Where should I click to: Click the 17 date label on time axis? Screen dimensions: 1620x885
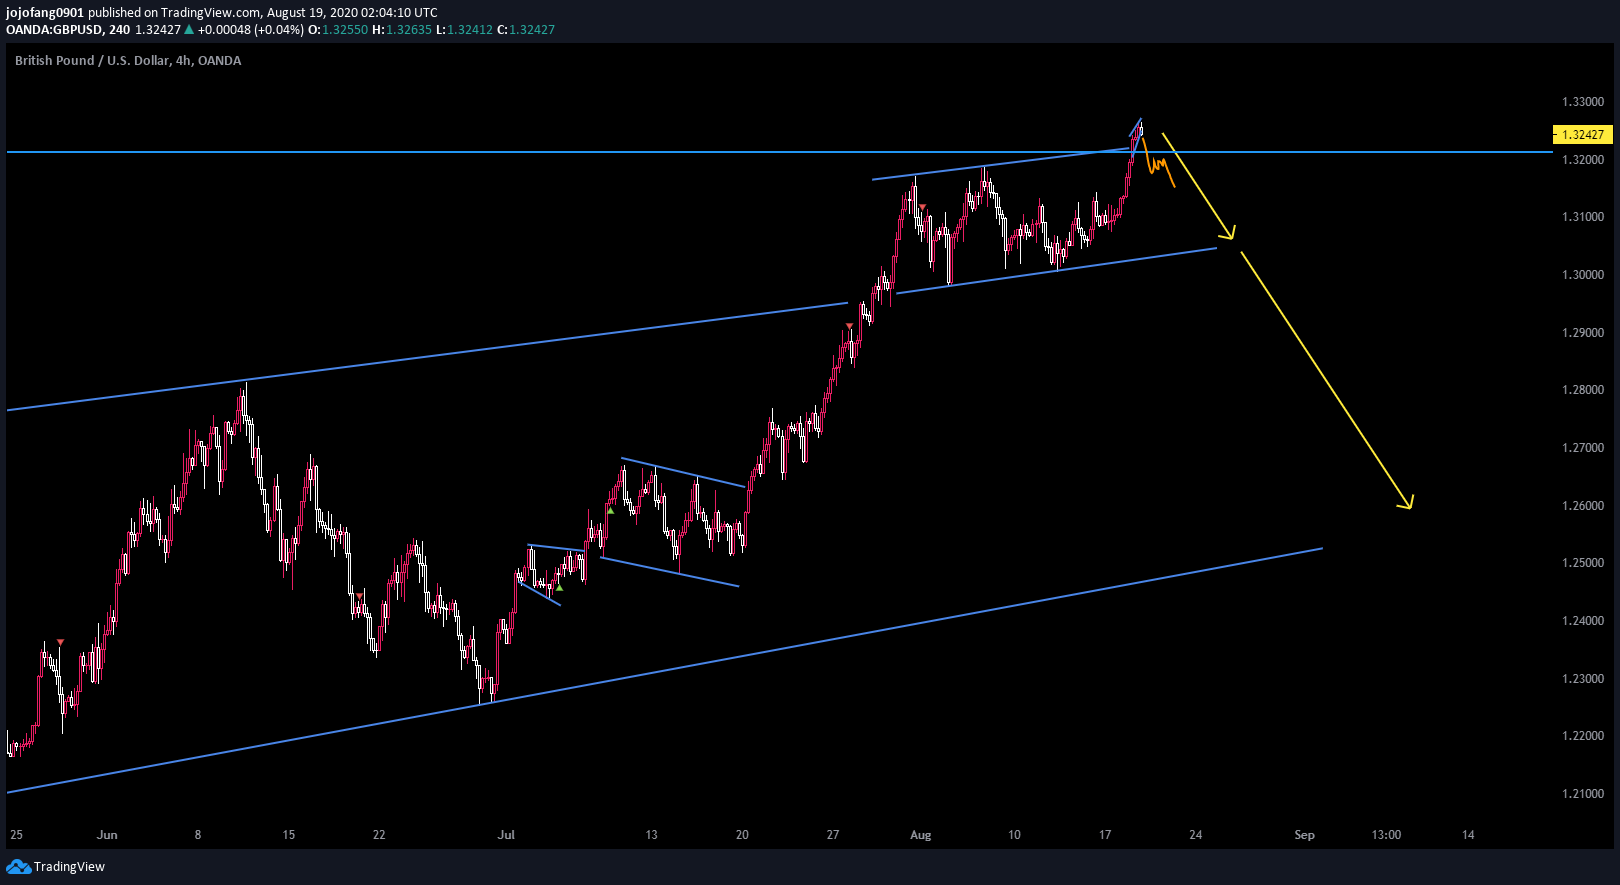[x=1105, y=835]
